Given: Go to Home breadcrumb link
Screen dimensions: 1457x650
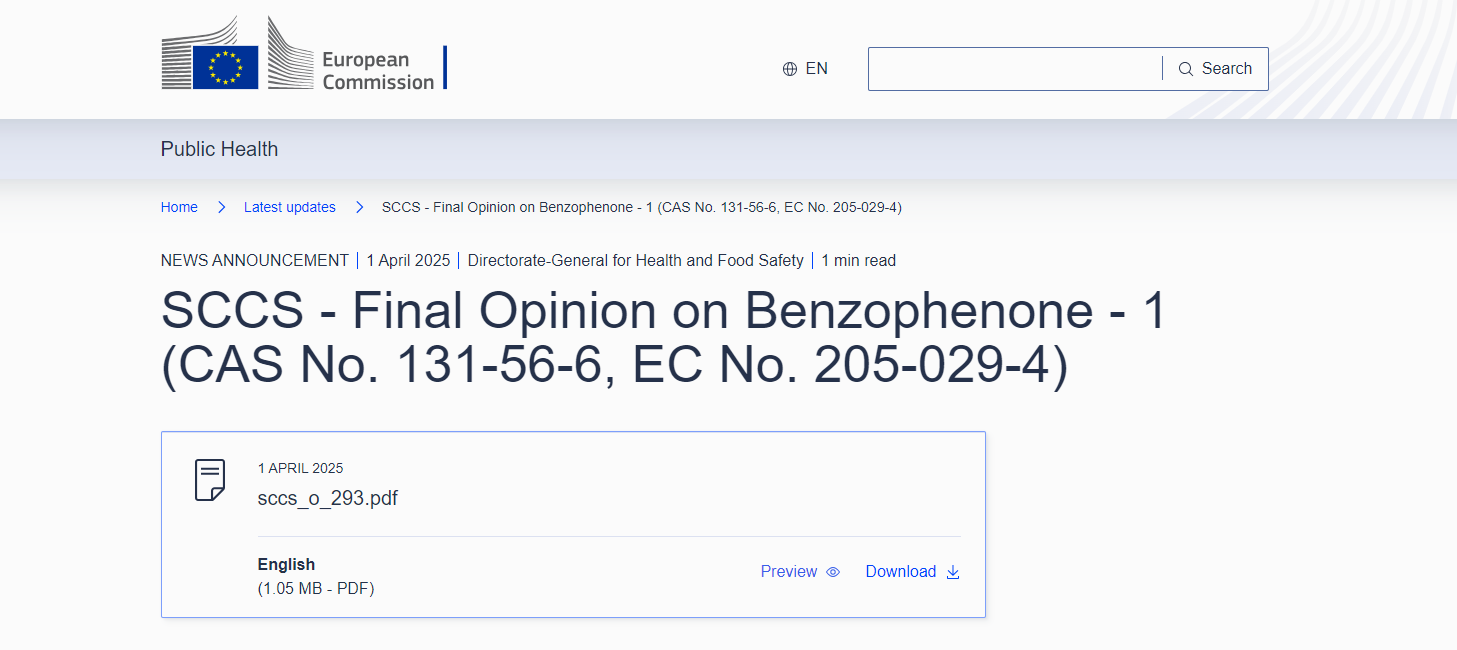Looking at the screenshot, I should (x=179, y=207).
